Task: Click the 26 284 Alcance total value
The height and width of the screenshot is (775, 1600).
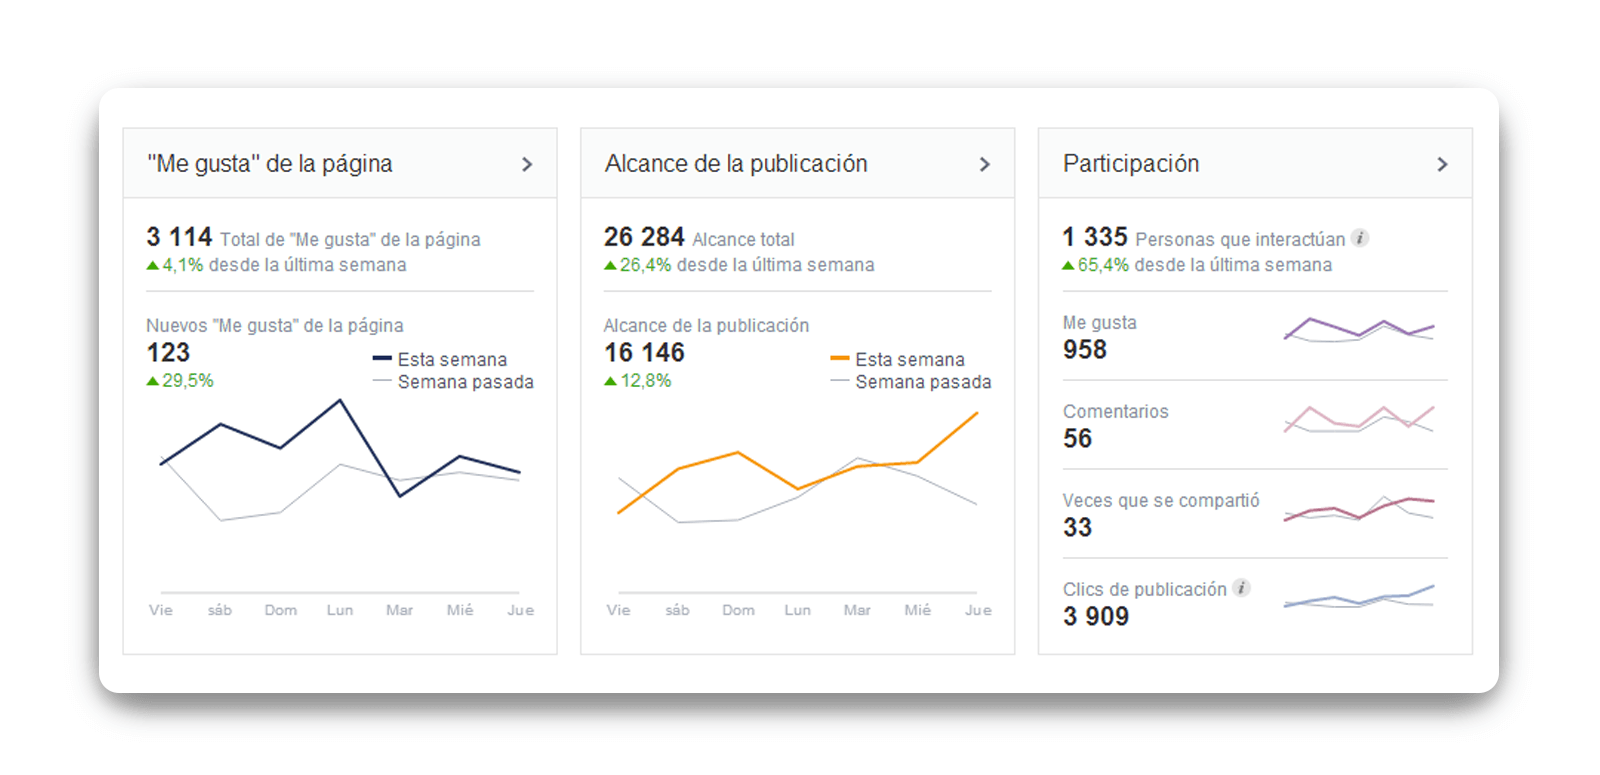Action: click(644, 237)
